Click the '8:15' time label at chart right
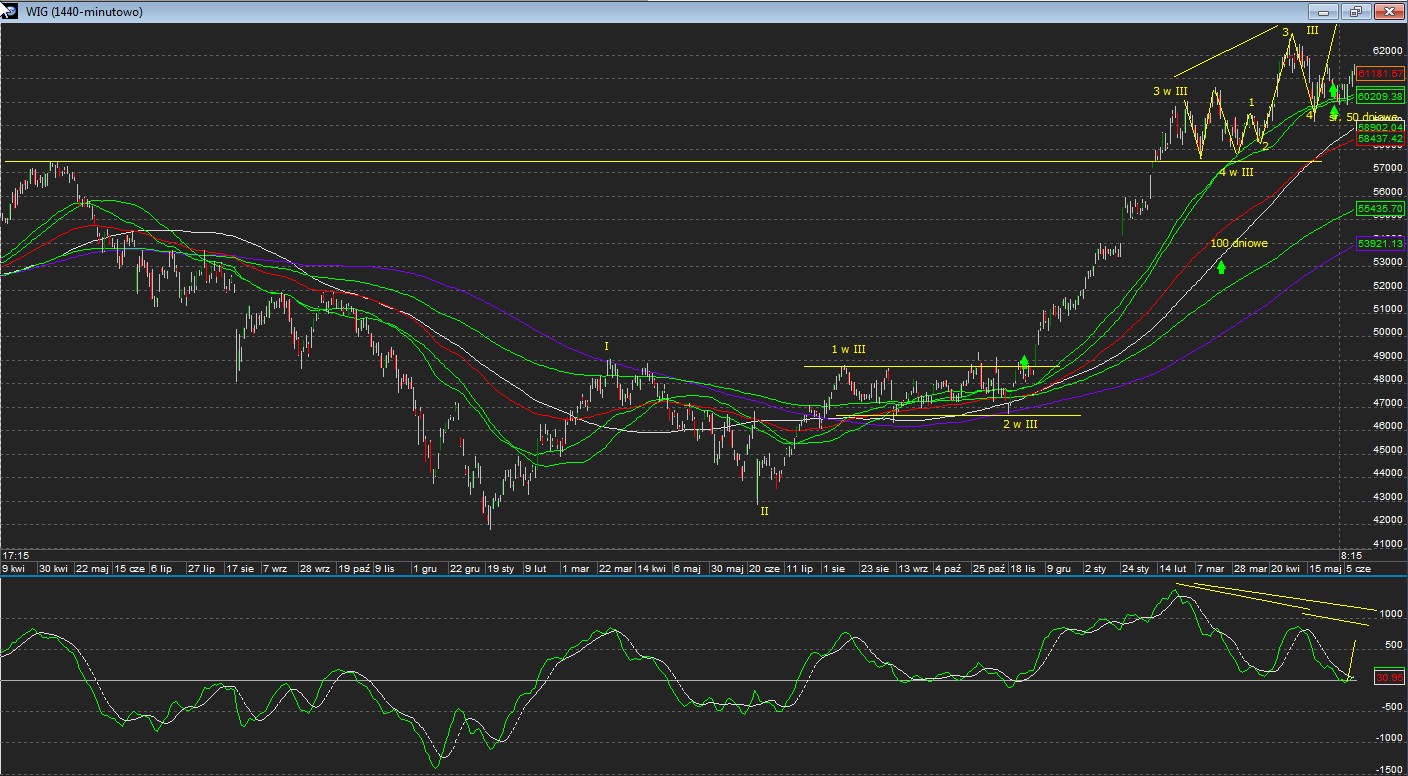The height and width of the screenshot is (776, 1408). pos(1350,554)
